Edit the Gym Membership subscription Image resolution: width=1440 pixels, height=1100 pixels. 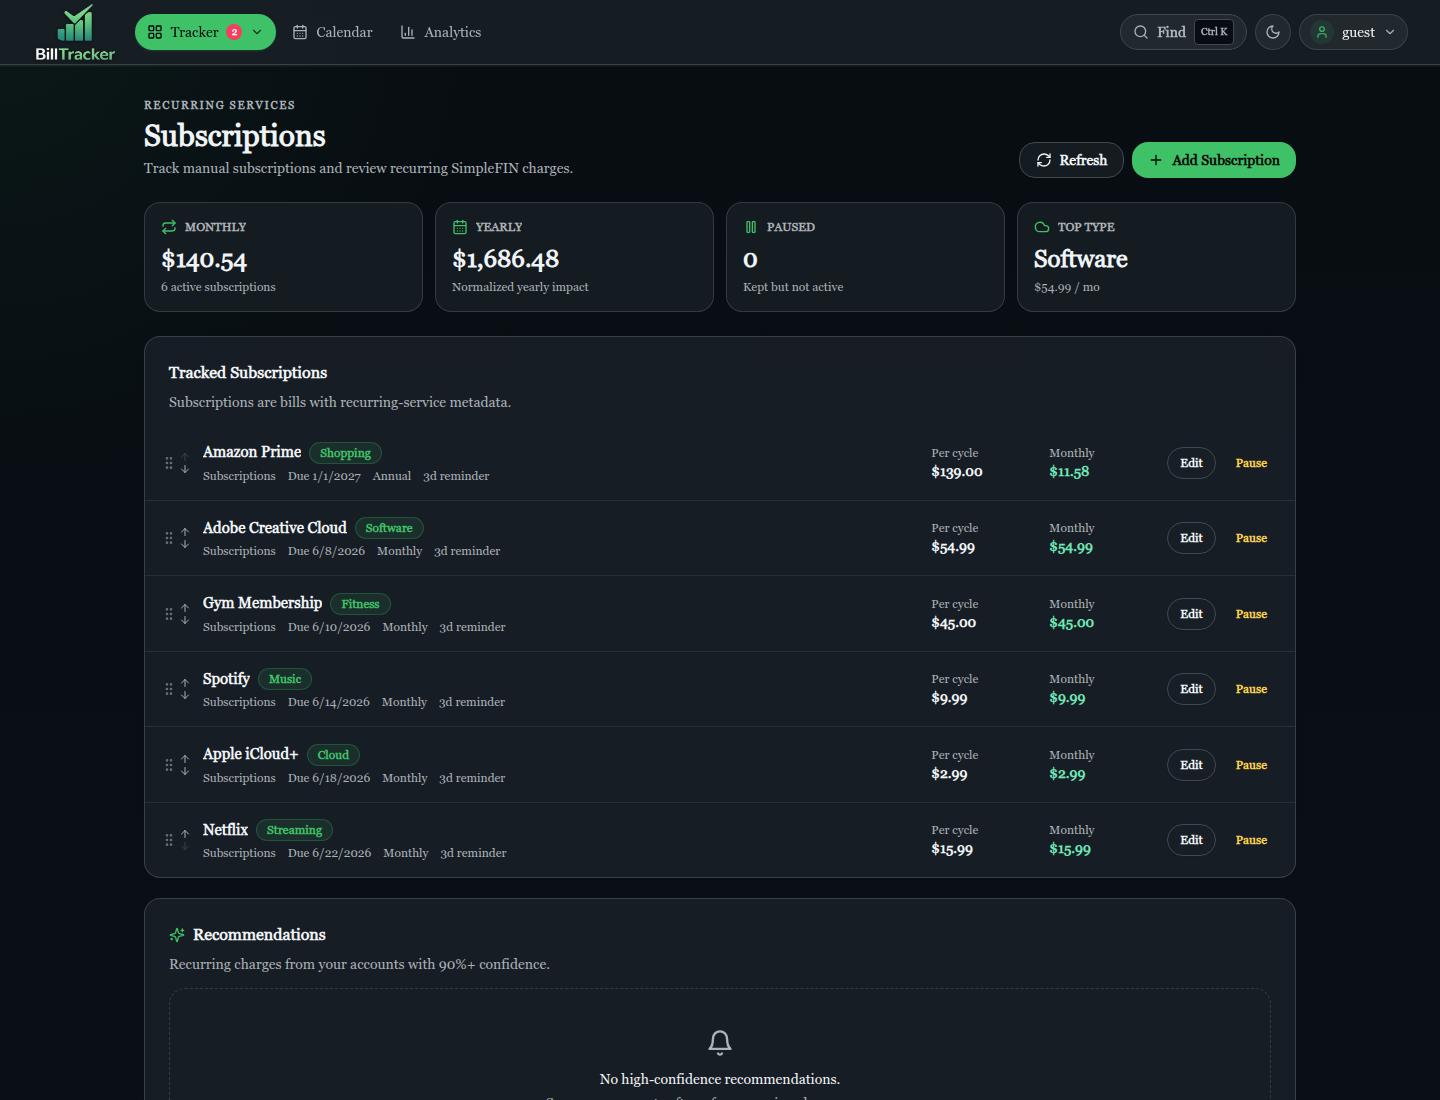pos(1191,614)
